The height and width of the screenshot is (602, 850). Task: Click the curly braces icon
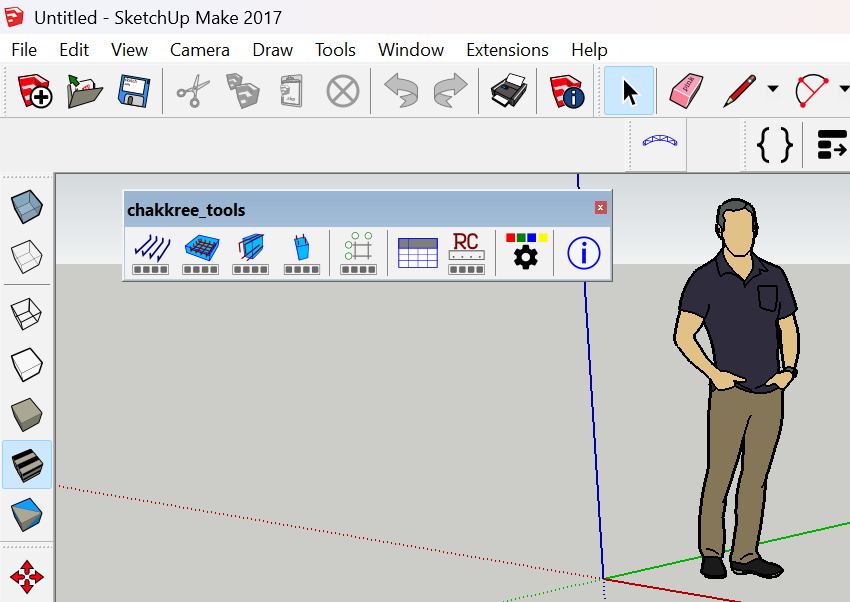coord(774,144)
